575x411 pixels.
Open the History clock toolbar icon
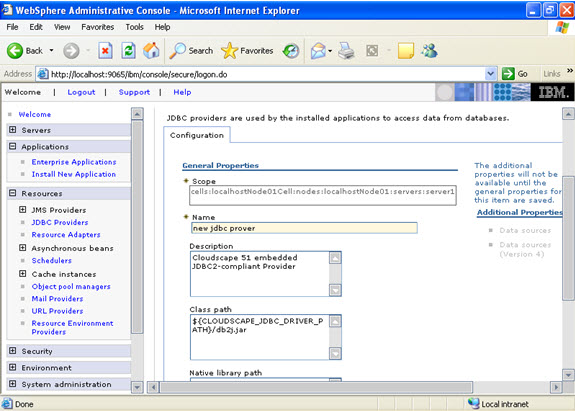point(291,51)
